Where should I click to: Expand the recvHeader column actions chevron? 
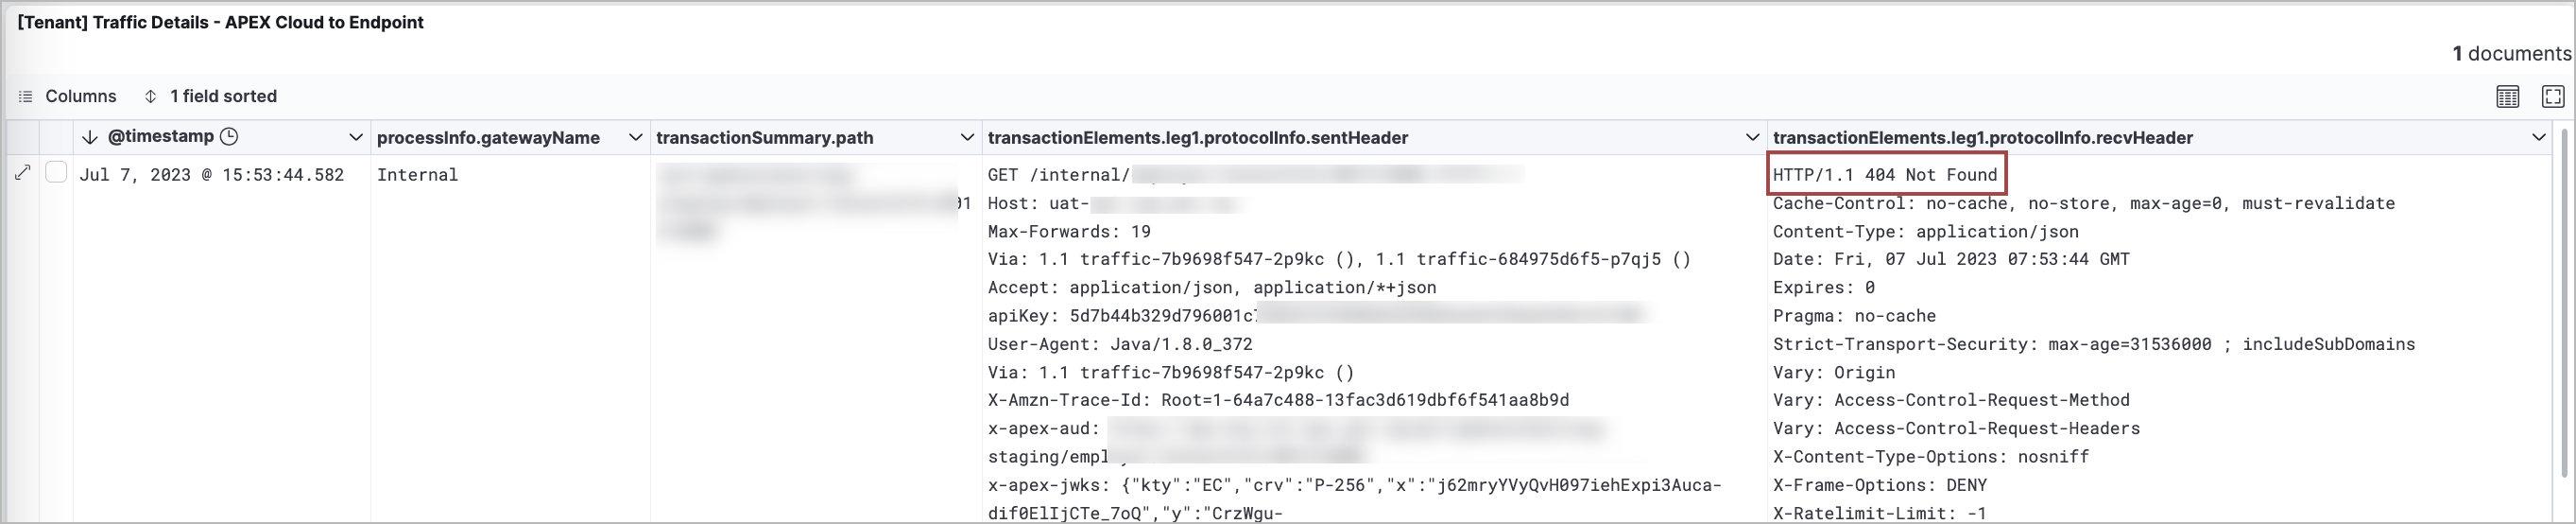point(2538,137)
